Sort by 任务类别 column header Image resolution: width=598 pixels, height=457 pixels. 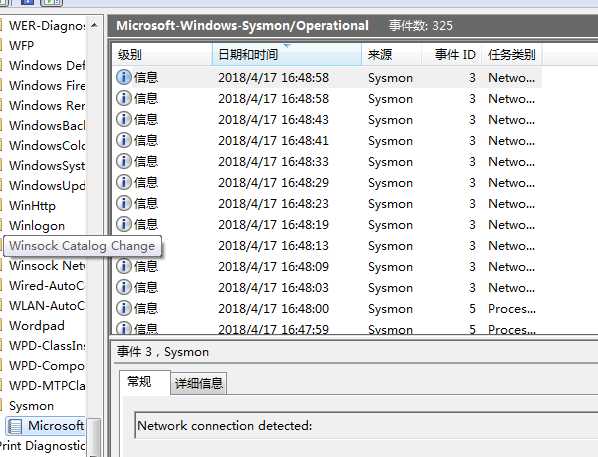(512, 55)
